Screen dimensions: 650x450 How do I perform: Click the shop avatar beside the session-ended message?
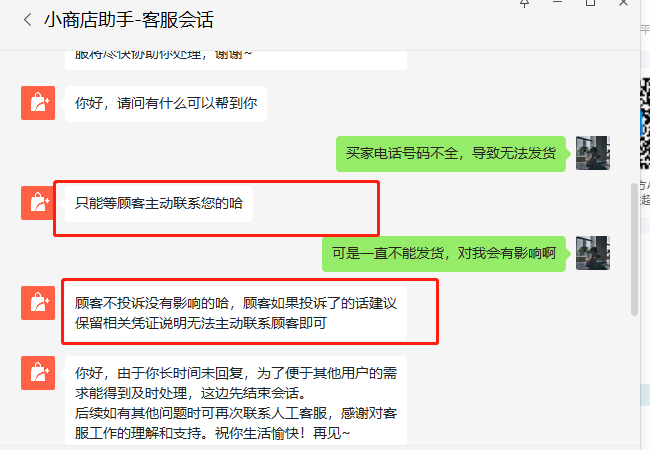[38, 373]
